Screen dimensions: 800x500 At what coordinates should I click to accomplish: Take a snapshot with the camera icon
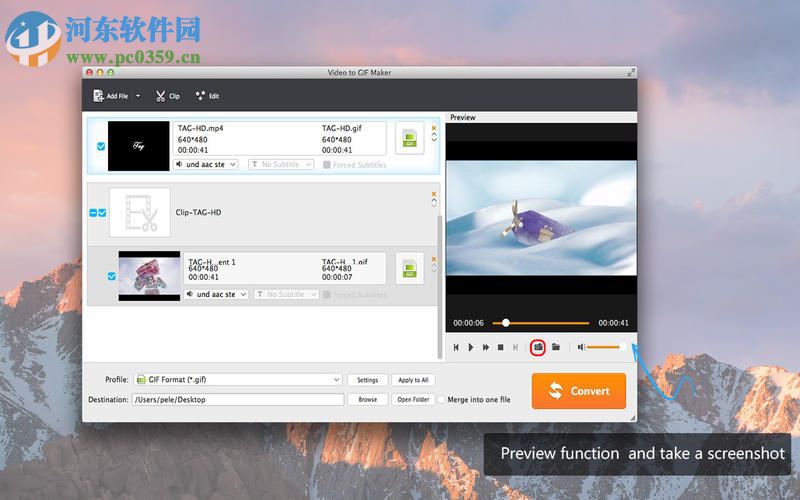[538, 347]
